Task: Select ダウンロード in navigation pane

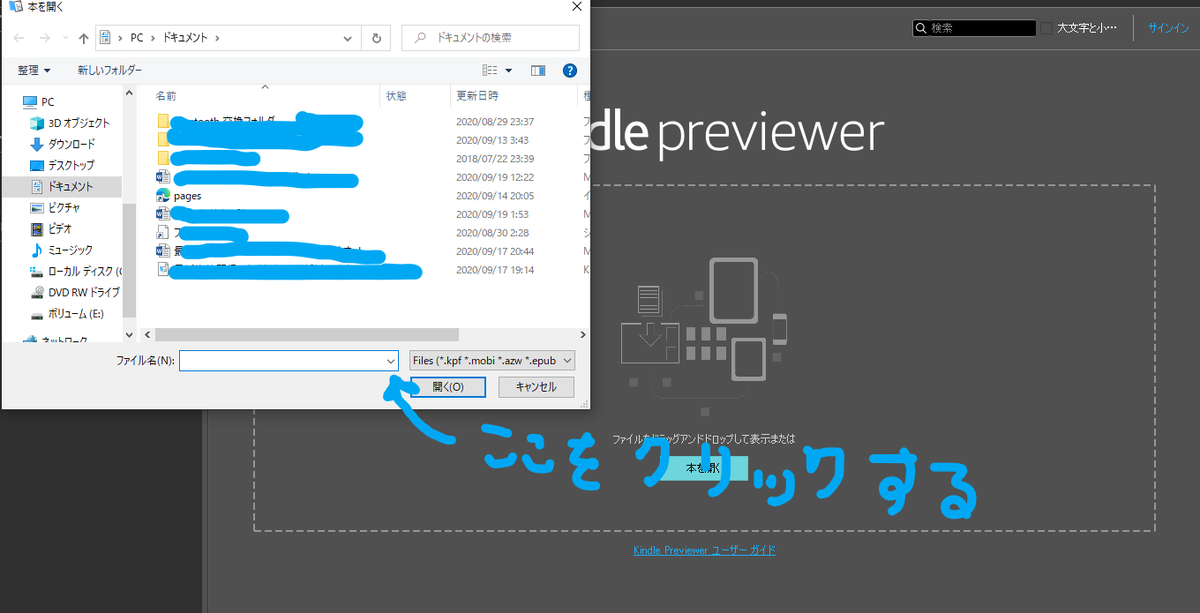Action: pyautogui.click(x=62, y=144)
